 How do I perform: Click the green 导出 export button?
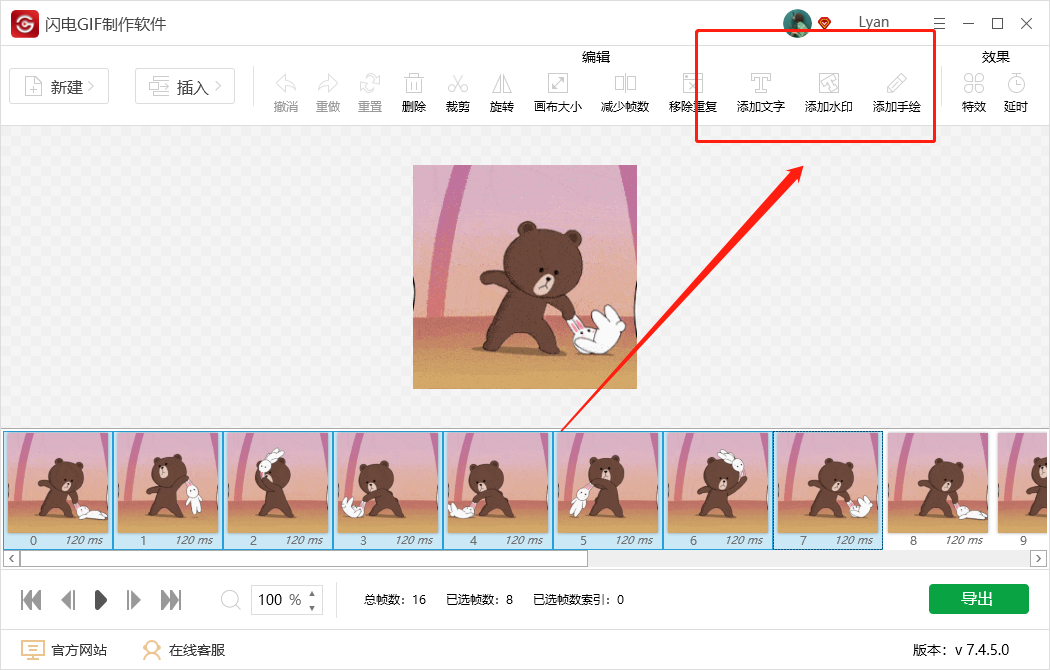click(x=978, y=598)
